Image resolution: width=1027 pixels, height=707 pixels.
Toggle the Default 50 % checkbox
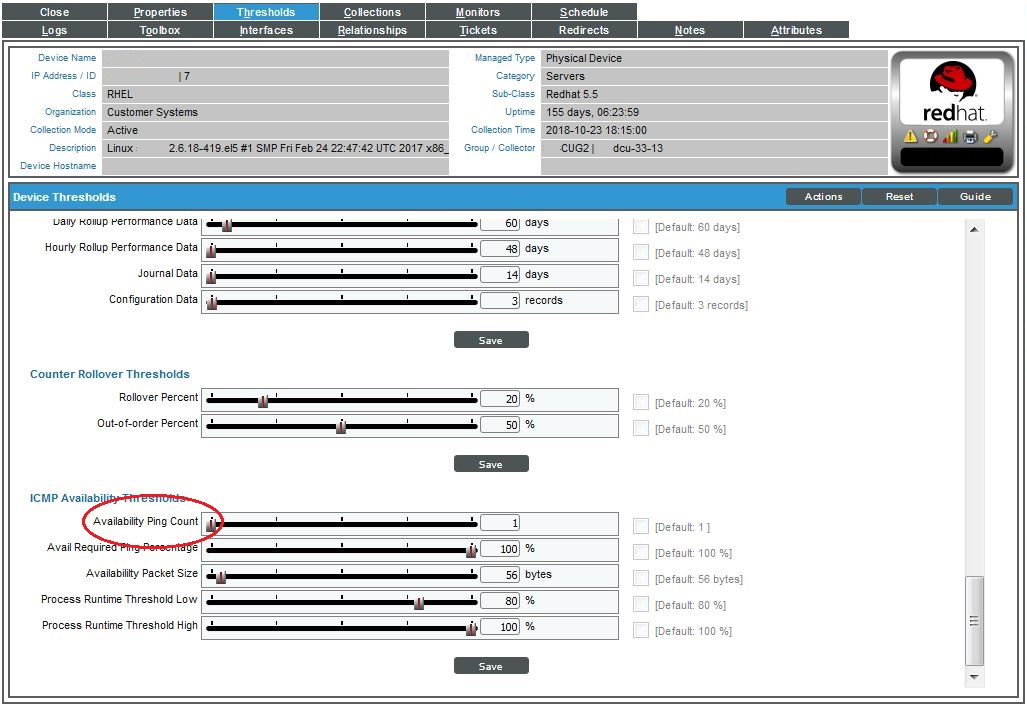tap(640, 429)
